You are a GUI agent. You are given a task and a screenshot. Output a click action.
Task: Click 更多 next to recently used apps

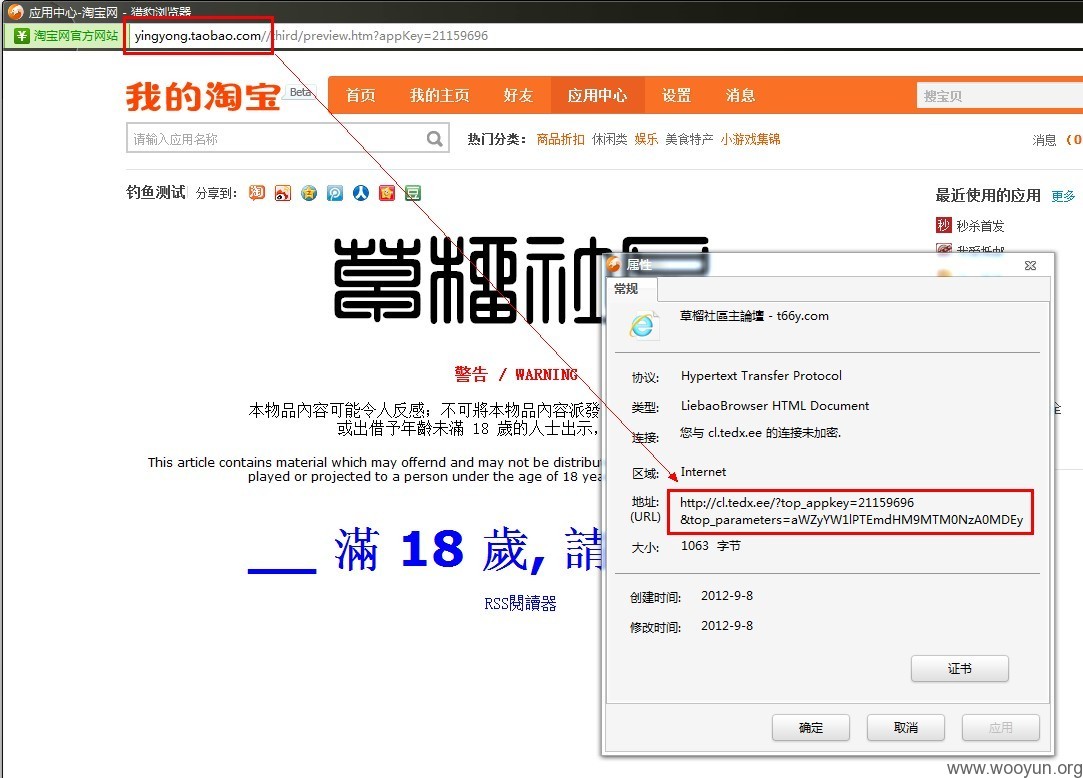pyautogui.click(x=1063, y=196)
